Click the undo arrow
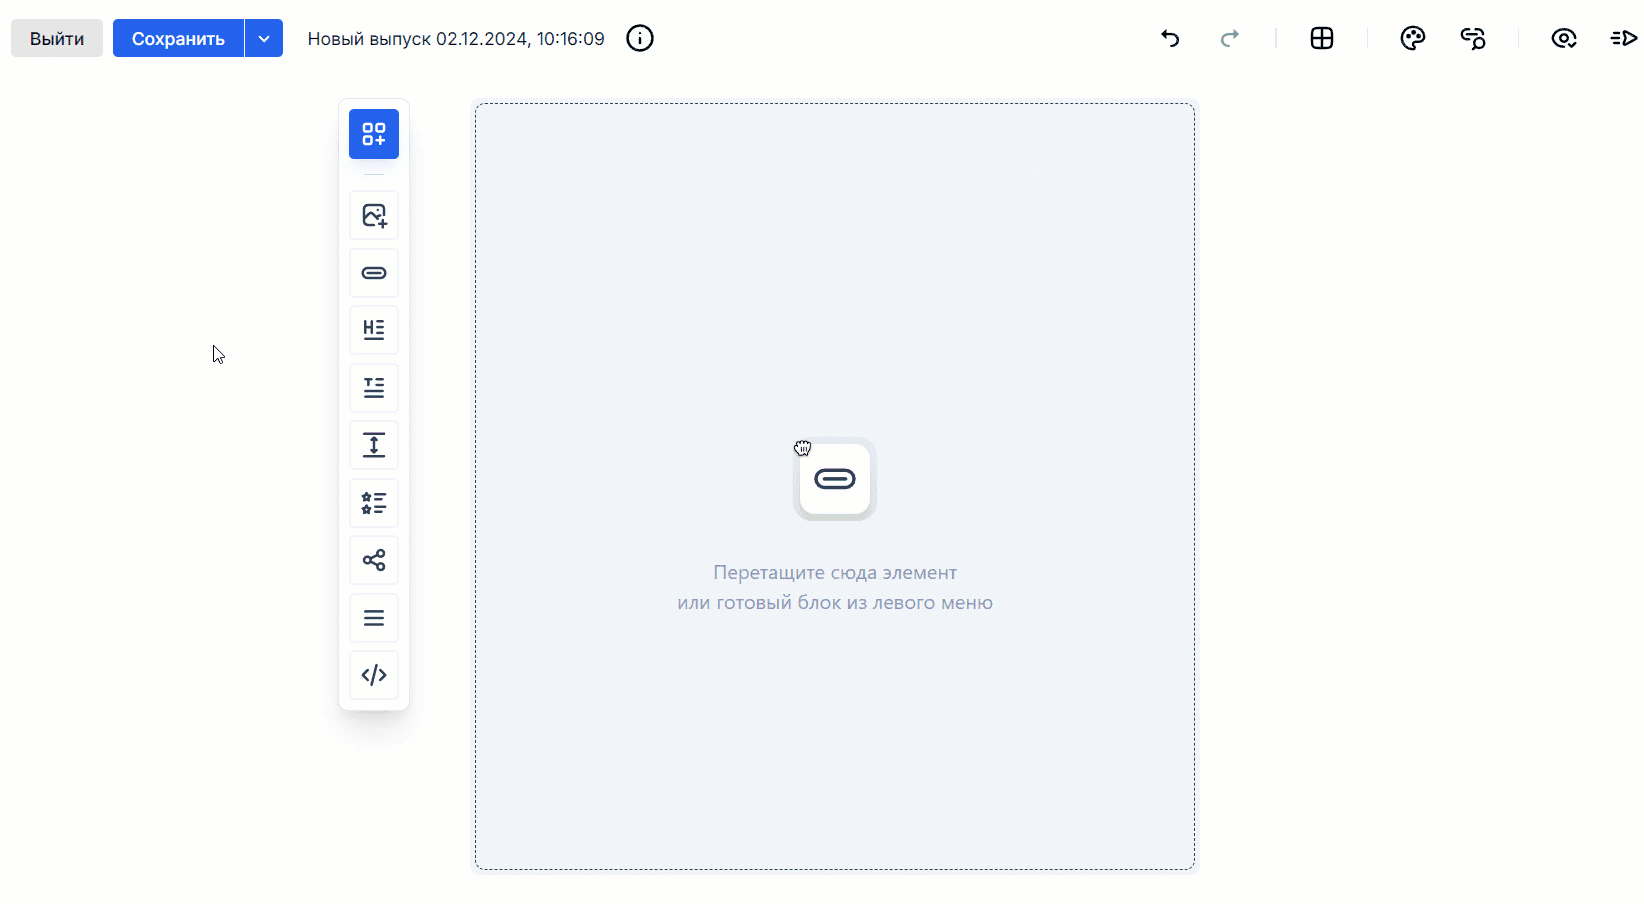The height and width of the screenshot is (904, 1644). tap(1170, 38)
